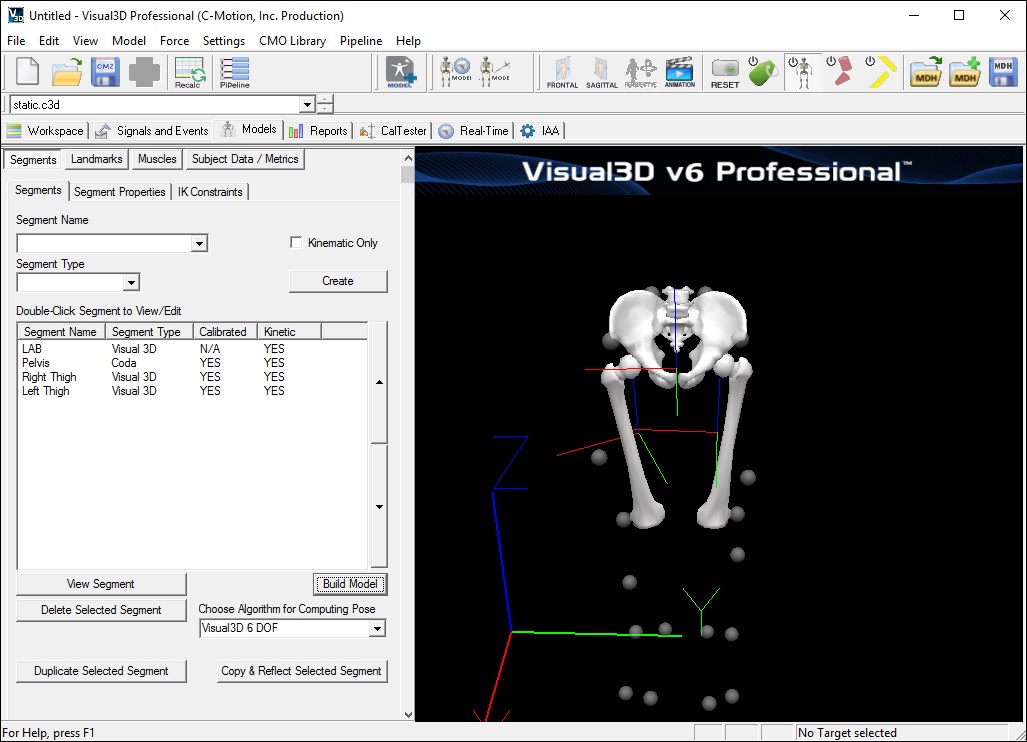Screen dimensions: 1027x742
Task: Move segment up with list up arrow
Action: (x=379, y=382)
